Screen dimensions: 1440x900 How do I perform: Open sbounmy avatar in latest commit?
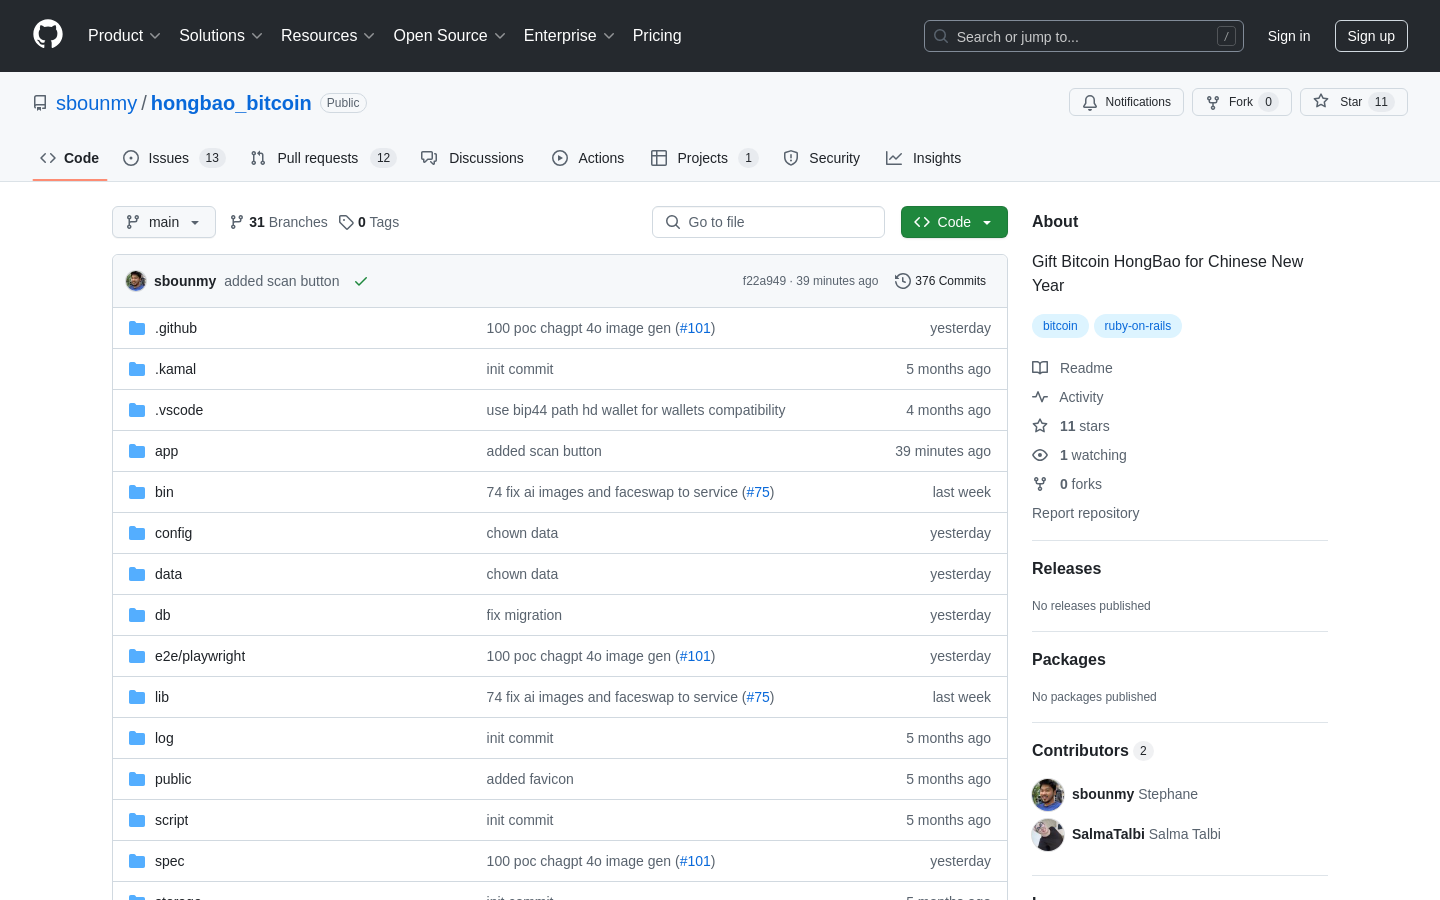tap(136, 281)
